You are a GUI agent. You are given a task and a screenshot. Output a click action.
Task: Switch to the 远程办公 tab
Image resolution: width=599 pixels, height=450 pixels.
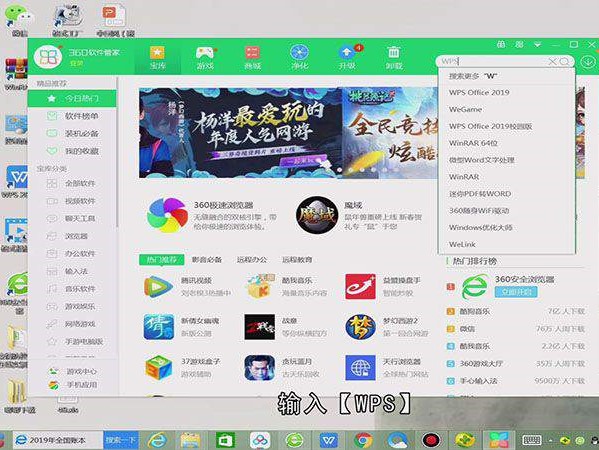coord(252,260)
